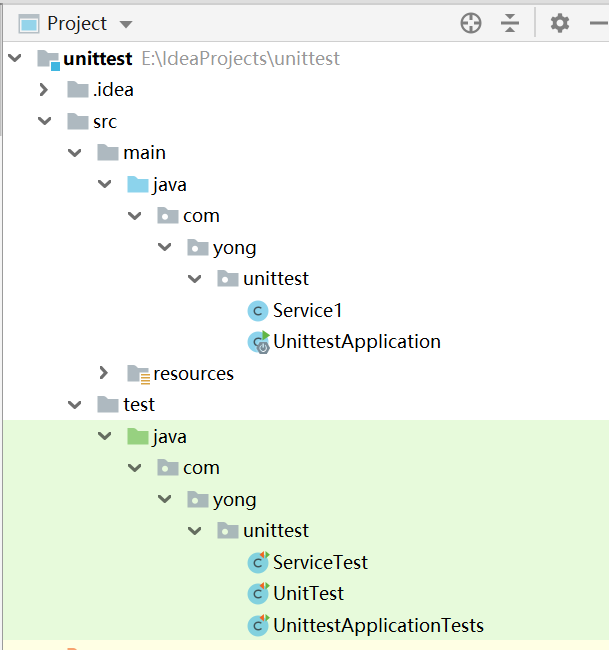
Task: Select UnitTest class in the tree
Action: tap(308, 594)
